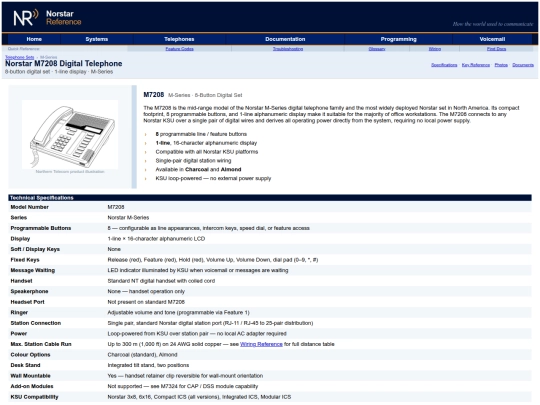Image resolution: width=540 pixels, height=405 pixels.
Task: Open the Home menu item
Action: (x=34, y=39)
